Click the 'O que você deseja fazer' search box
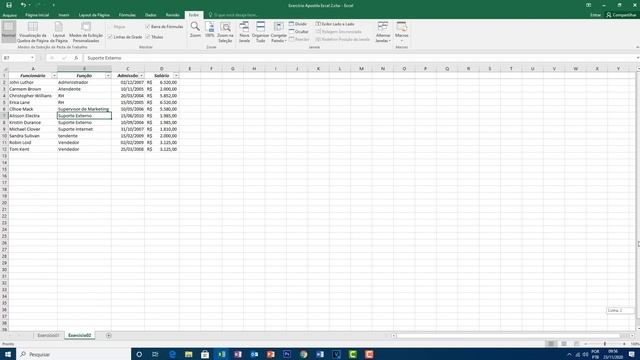The height and width of the screenshot is (360, 640). click(234, 15)
